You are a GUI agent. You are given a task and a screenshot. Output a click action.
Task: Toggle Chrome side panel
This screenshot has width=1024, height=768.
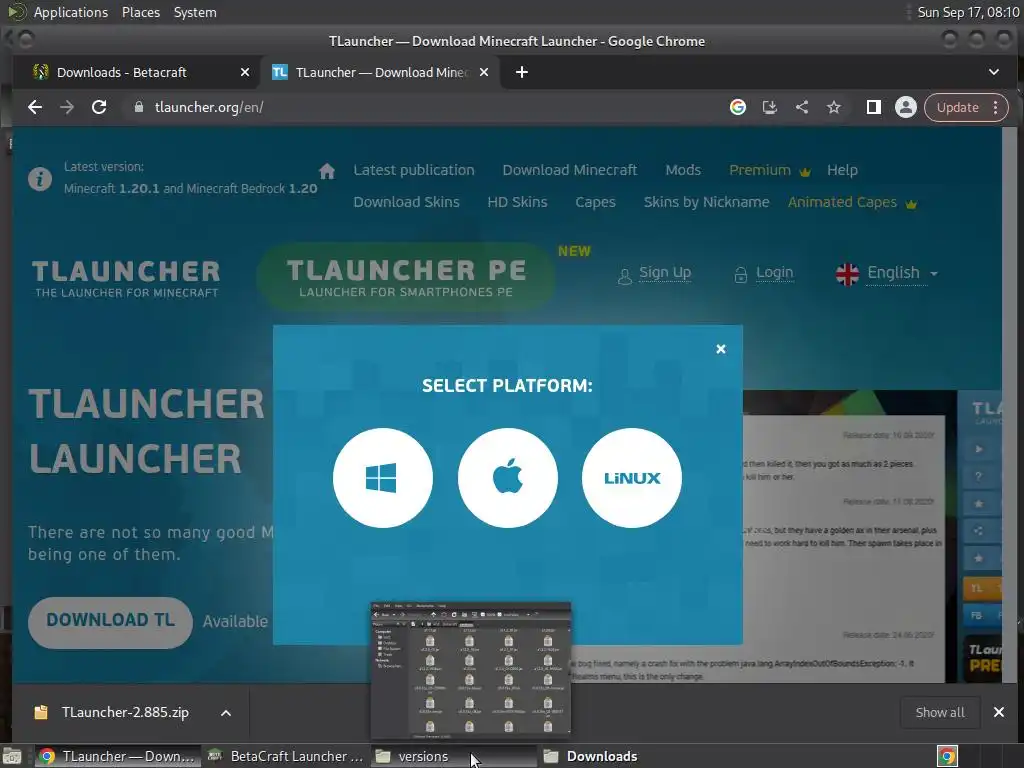pos(874,107)
